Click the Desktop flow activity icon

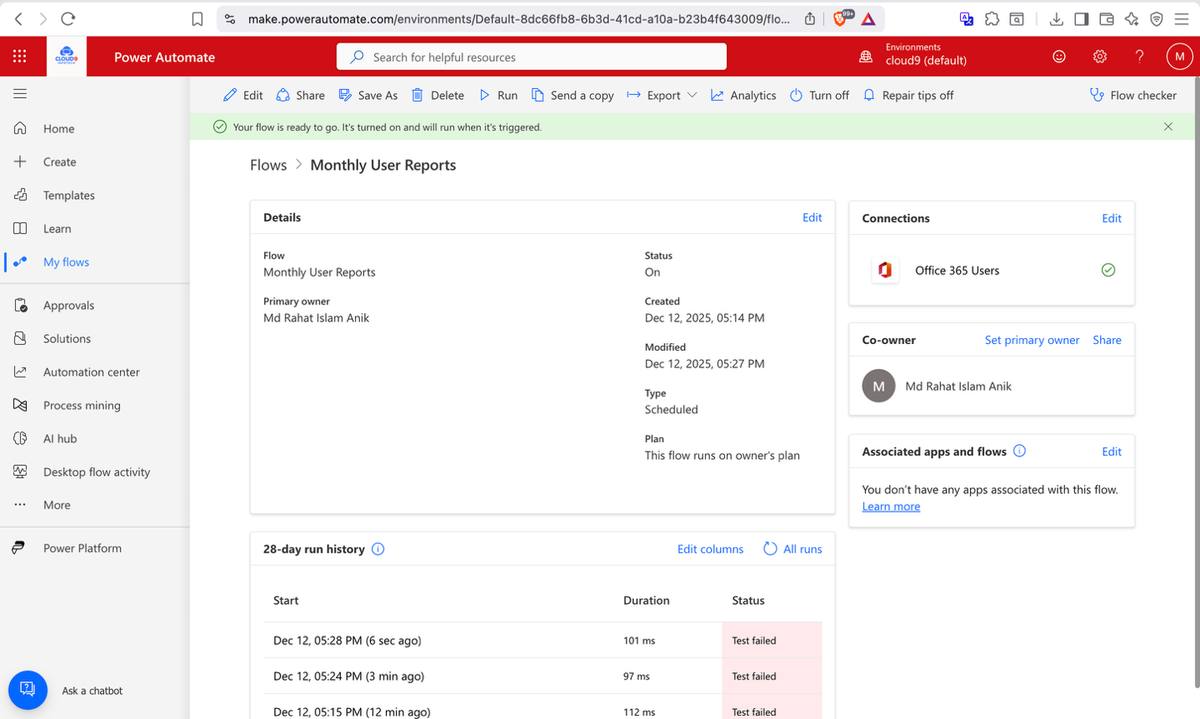[20, 471]
